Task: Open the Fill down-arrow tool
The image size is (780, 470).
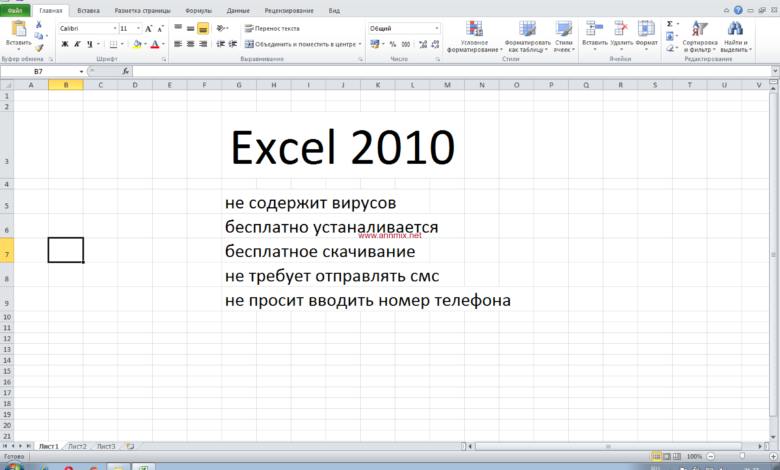Action: (670, 36)
